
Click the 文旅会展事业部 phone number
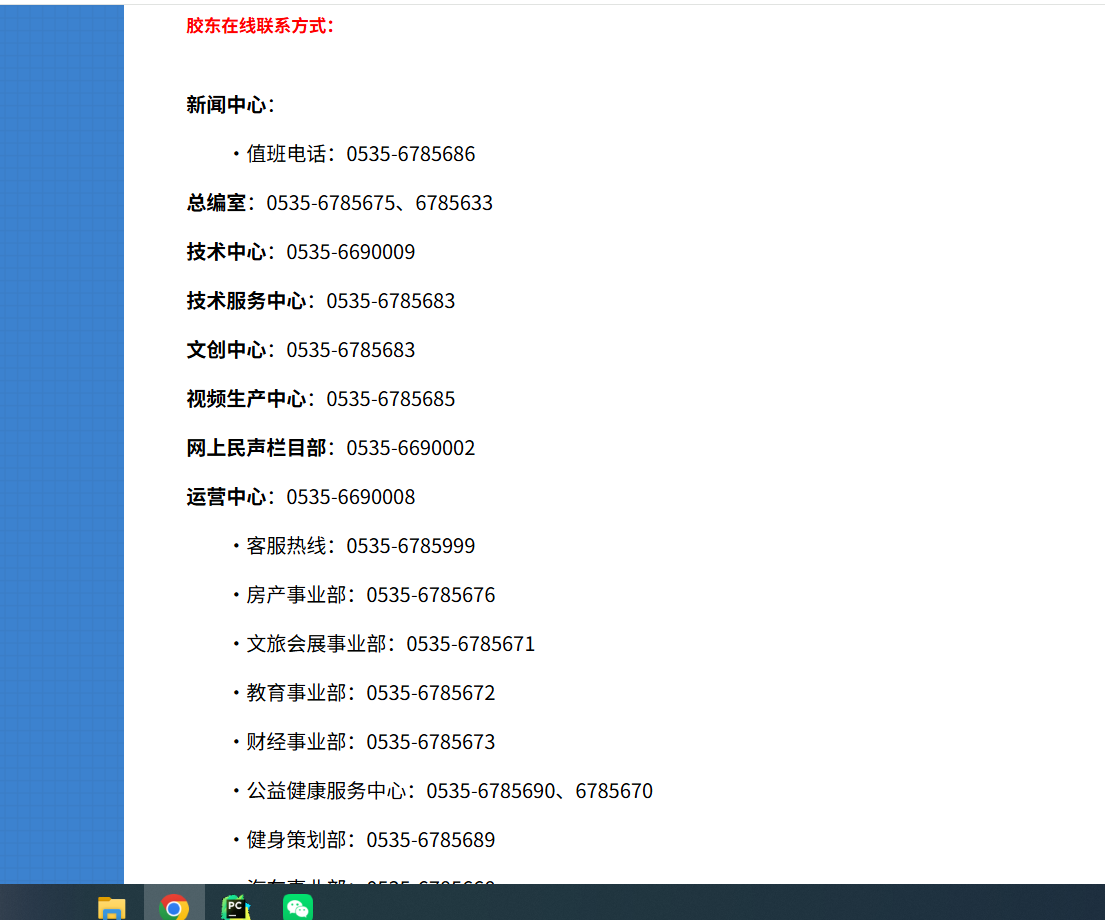click(x=390, y=644)
